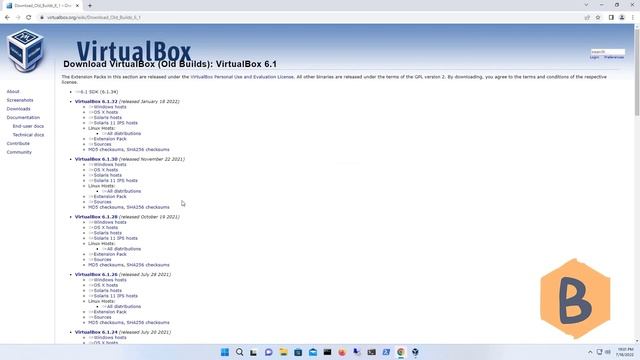The width and height of the screenshot is (640, 360).
Task: Download VirtualBox 6.1.32 Extension Pack
Action: (x=107, y=139)
